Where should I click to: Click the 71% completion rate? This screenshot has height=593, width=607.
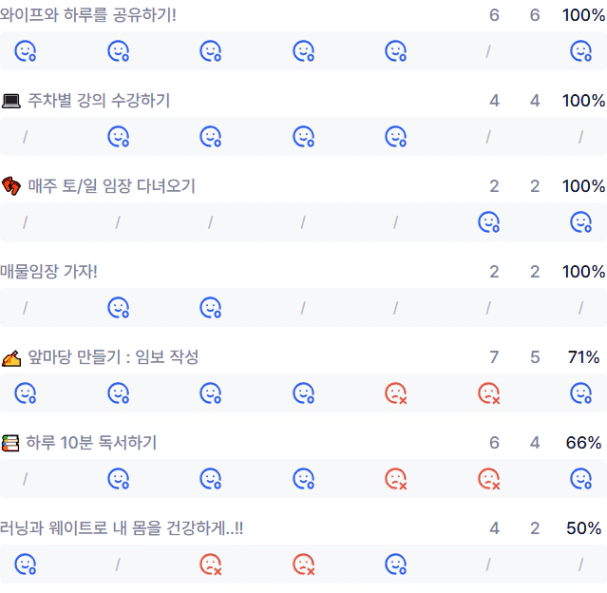[583, 358]
